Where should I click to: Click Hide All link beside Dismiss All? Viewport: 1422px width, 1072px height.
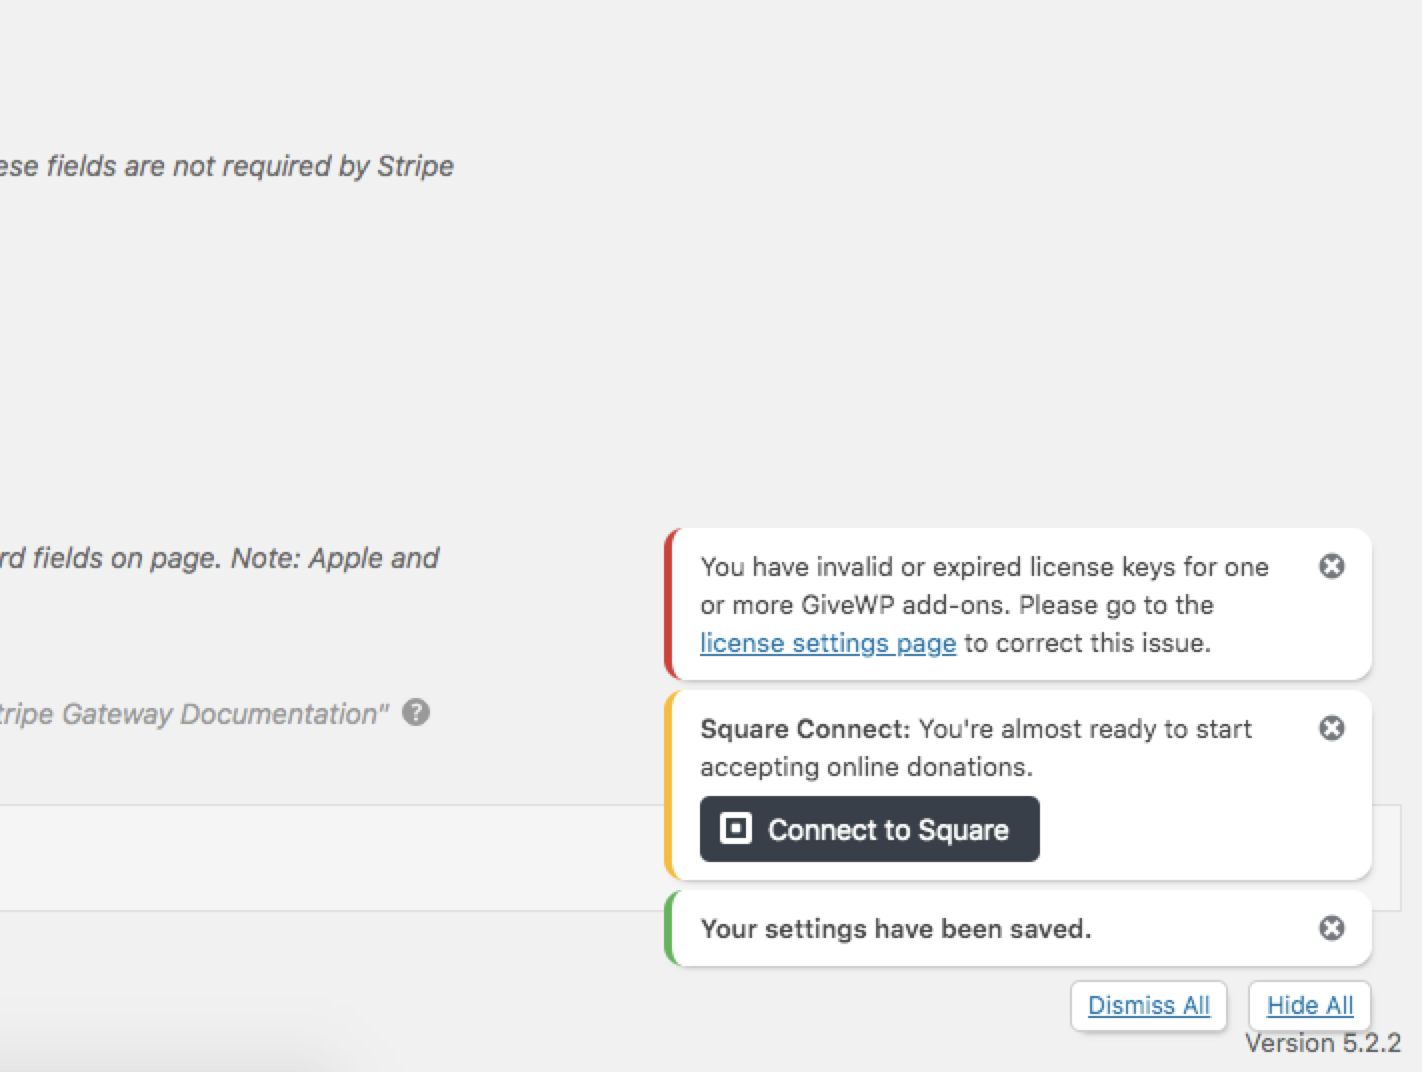(1309, 1005)
